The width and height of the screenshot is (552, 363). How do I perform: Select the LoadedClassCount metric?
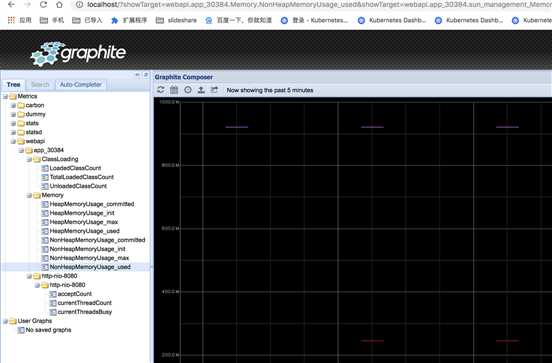[x=75, y=168]
